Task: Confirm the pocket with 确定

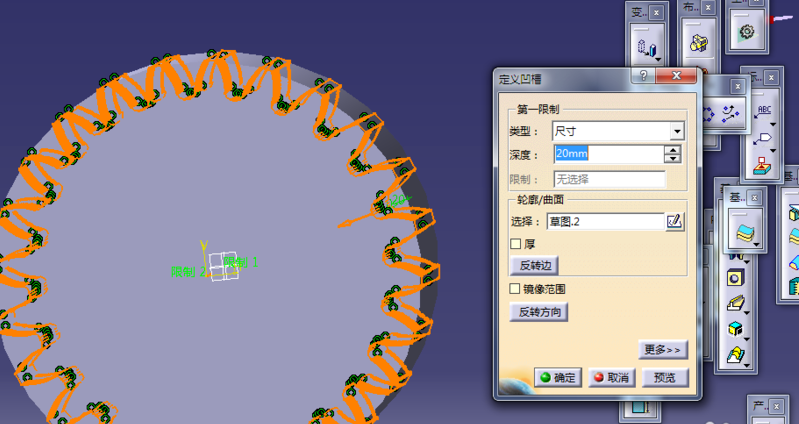Action: [x=557, y=377]
